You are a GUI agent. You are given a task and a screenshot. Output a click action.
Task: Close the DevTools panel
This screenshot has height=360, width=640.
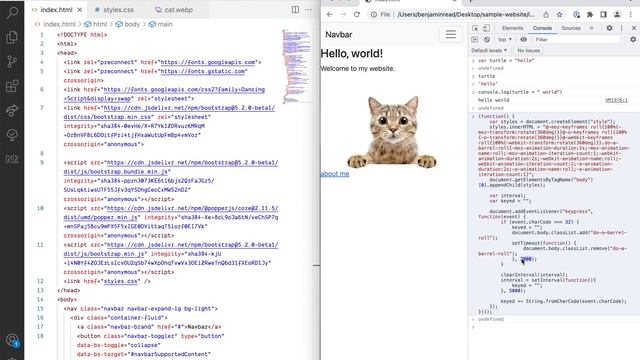point(634,28)
